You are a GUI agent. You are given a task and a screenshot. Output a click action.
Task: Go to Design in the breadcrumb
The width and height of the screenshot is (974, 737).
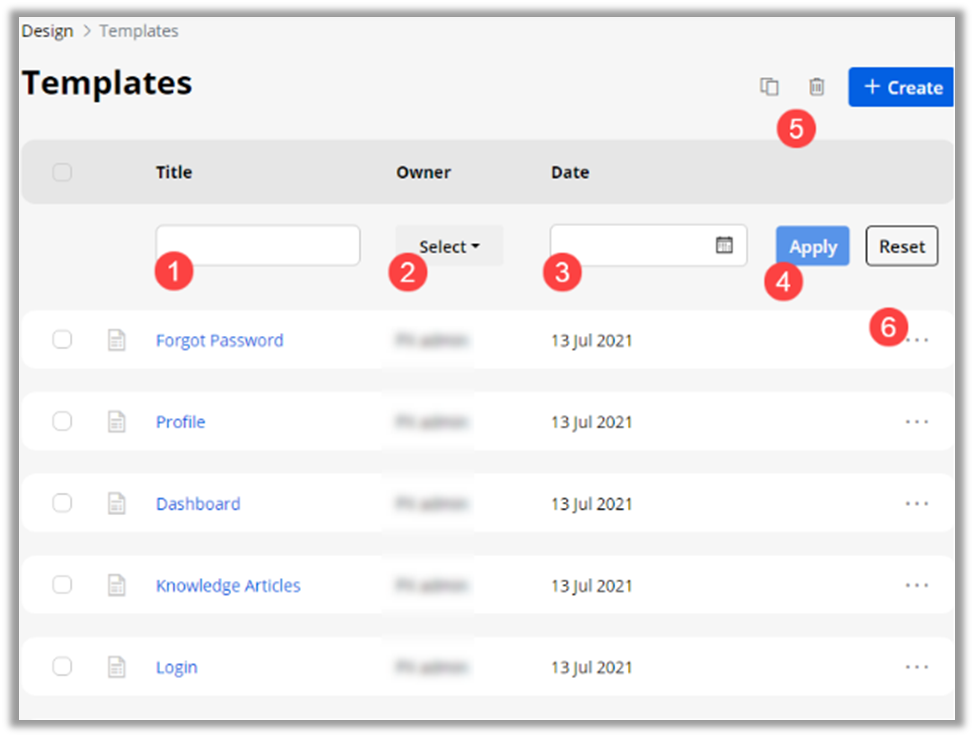(47, 31)
